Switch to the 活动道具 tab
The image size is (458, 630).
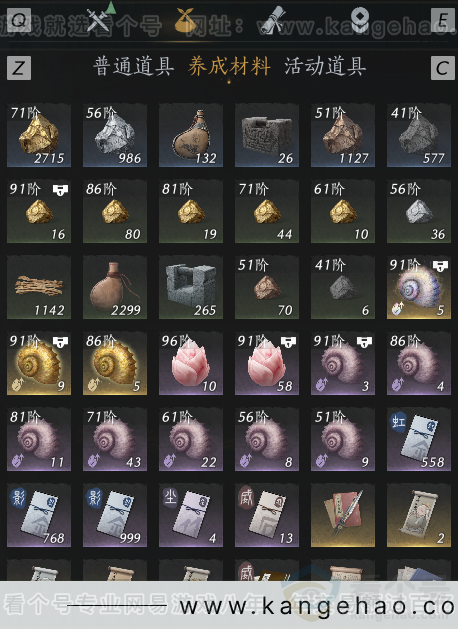(325, 66)
